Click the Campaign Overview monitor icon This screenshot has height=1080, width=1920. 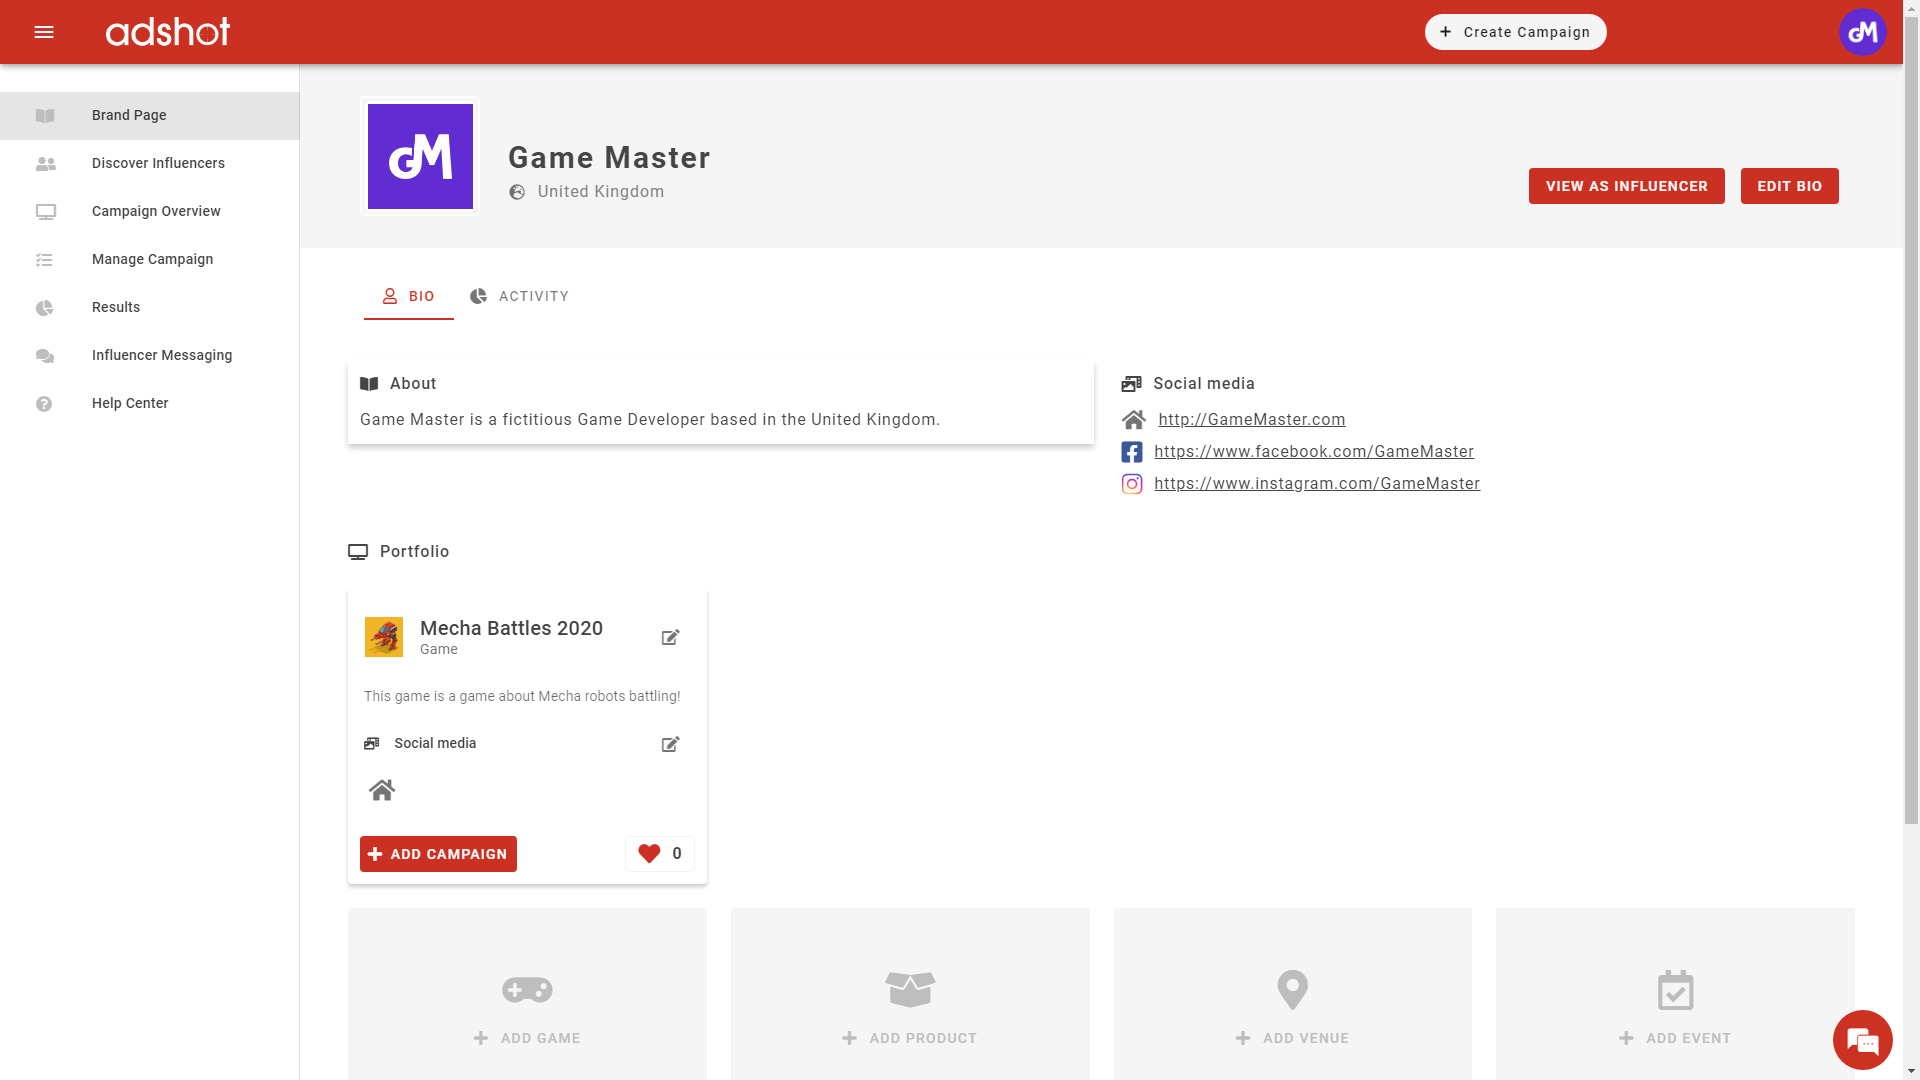pyautogui.click(x=45, y=212)
